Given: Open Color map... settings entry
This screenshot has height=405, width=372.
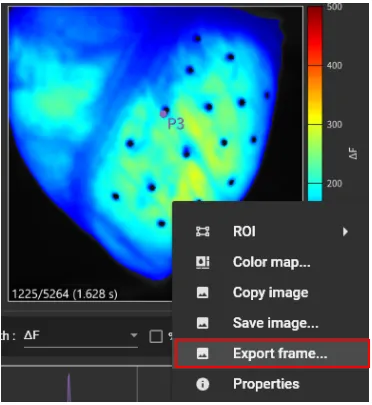Looking at the screenshot, I should (271, 262).
